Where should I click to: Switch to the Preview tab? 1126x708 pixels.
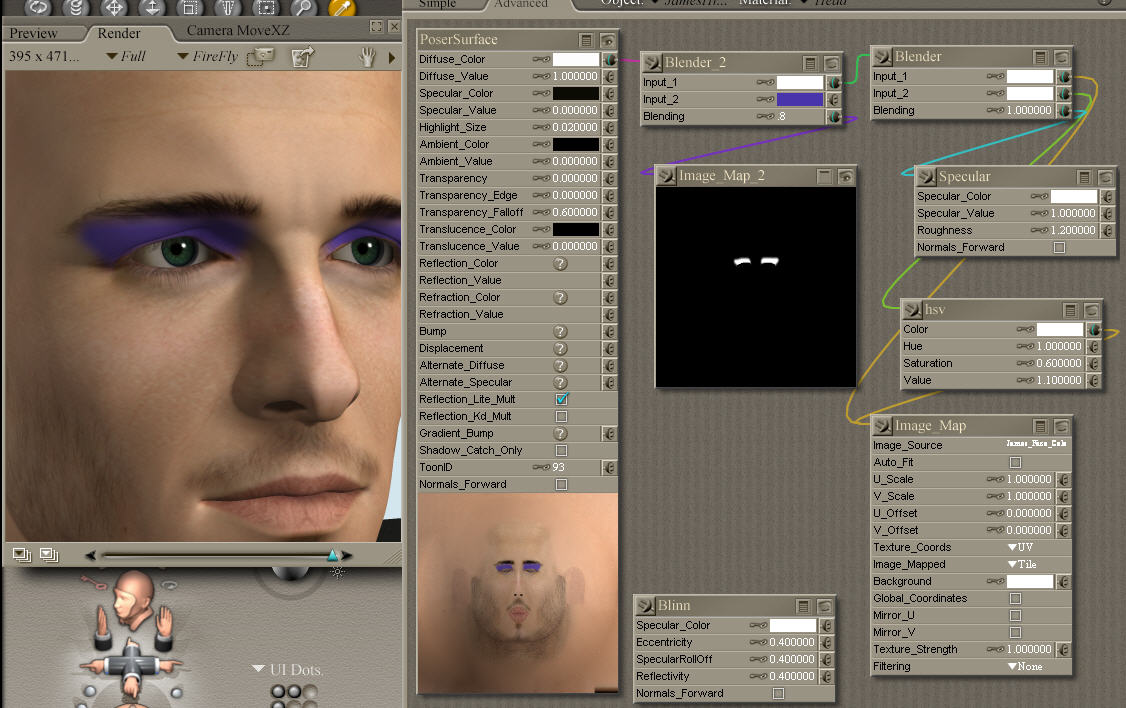(34, 33)
